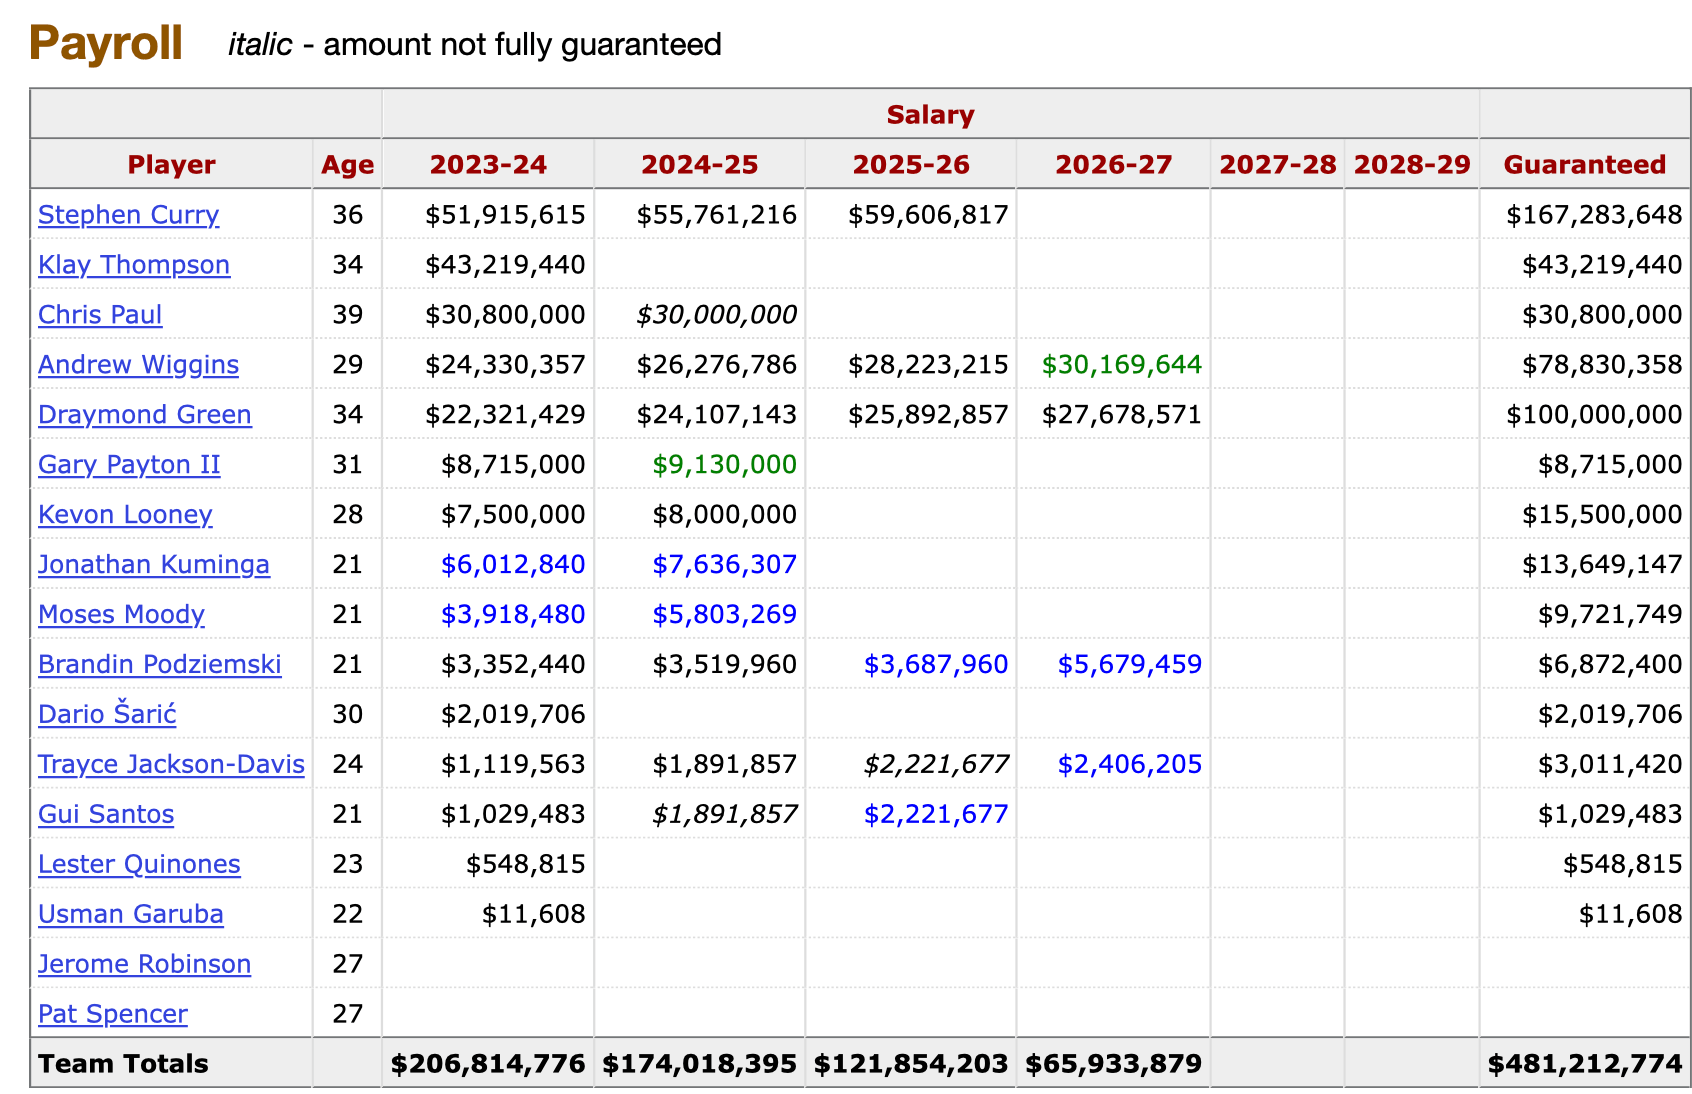Image resolution: width=1692 pixels, height=1094 pixels.
Task: Select Chris Paul's italic $30,000,000 amount
Action: (717, 315)
